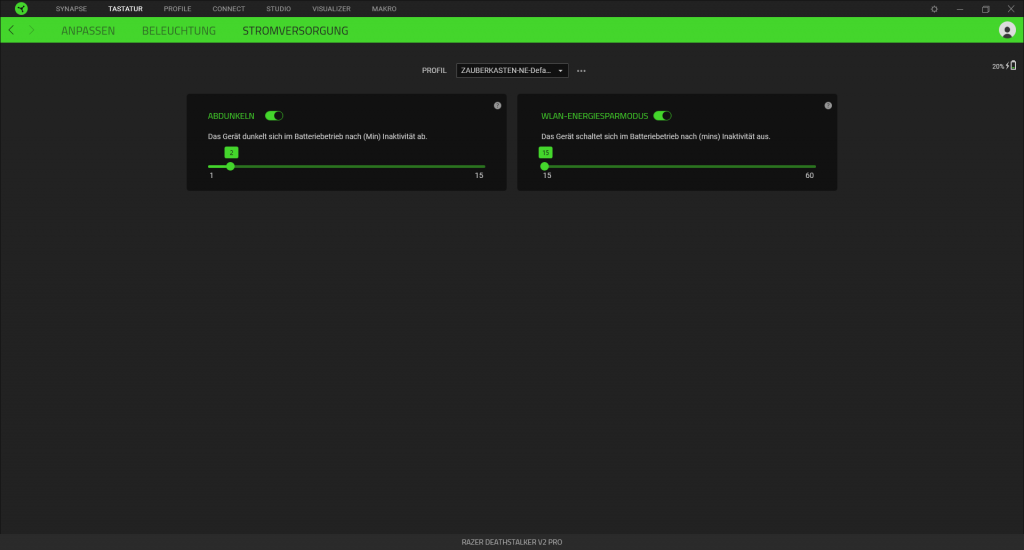Click the WLAN-Energiesparmodus heading text

594,116
